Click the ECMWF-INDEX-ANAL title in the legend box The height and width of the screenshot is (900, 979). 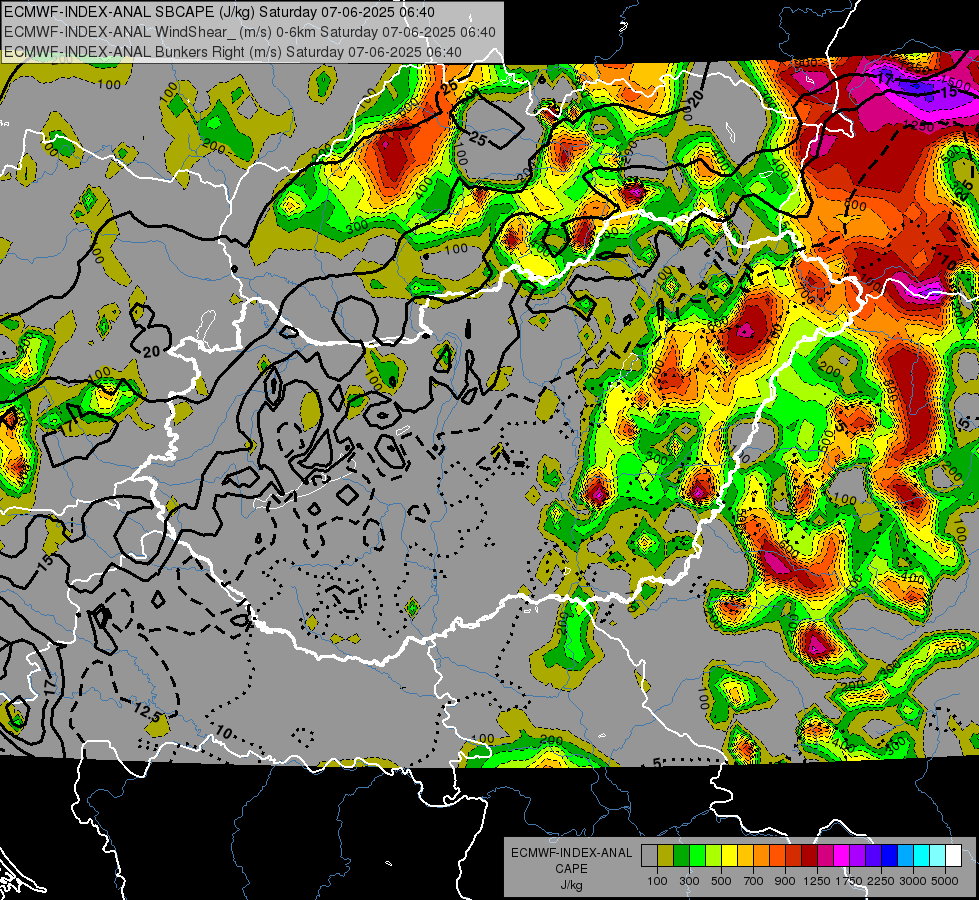click(571, 853)
